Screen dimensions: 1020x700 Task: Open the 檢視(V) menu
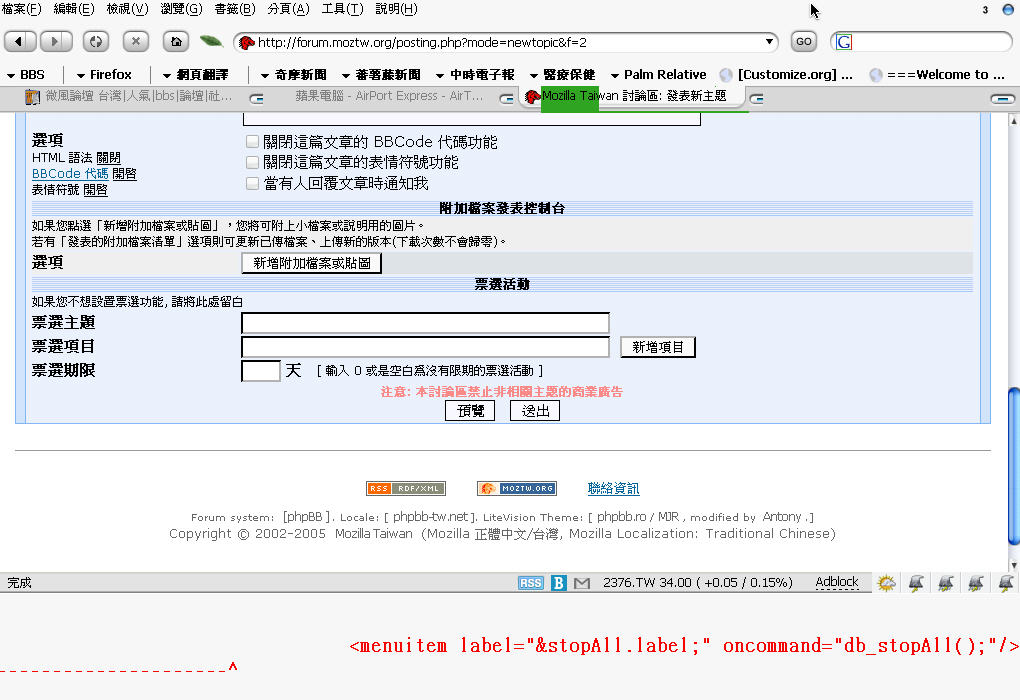(128, 9)
